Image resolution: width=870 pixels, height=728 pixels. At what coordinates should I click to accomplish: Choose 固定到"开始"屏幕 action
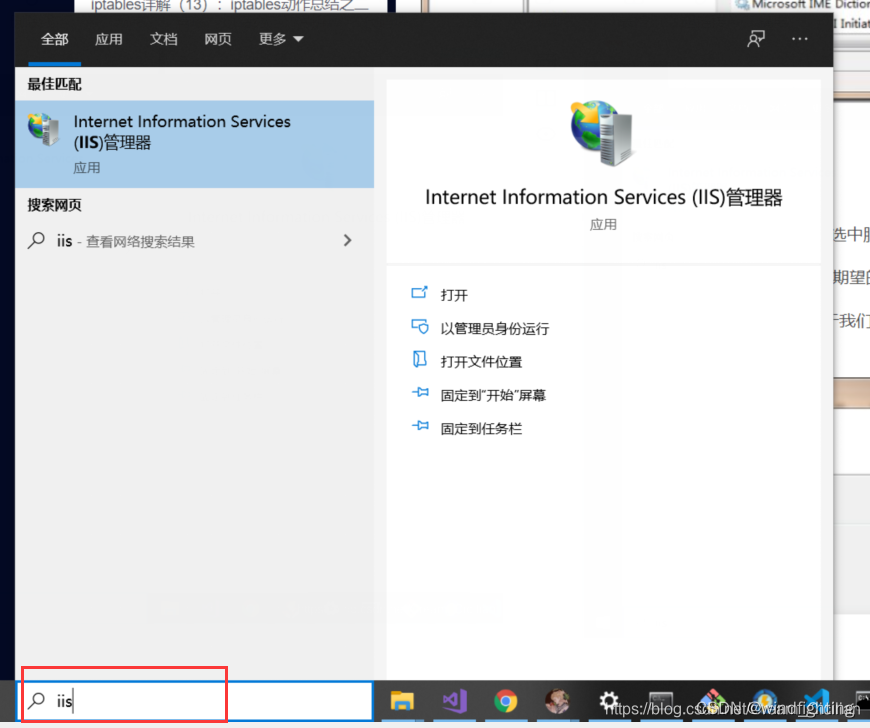coord(493,395)
